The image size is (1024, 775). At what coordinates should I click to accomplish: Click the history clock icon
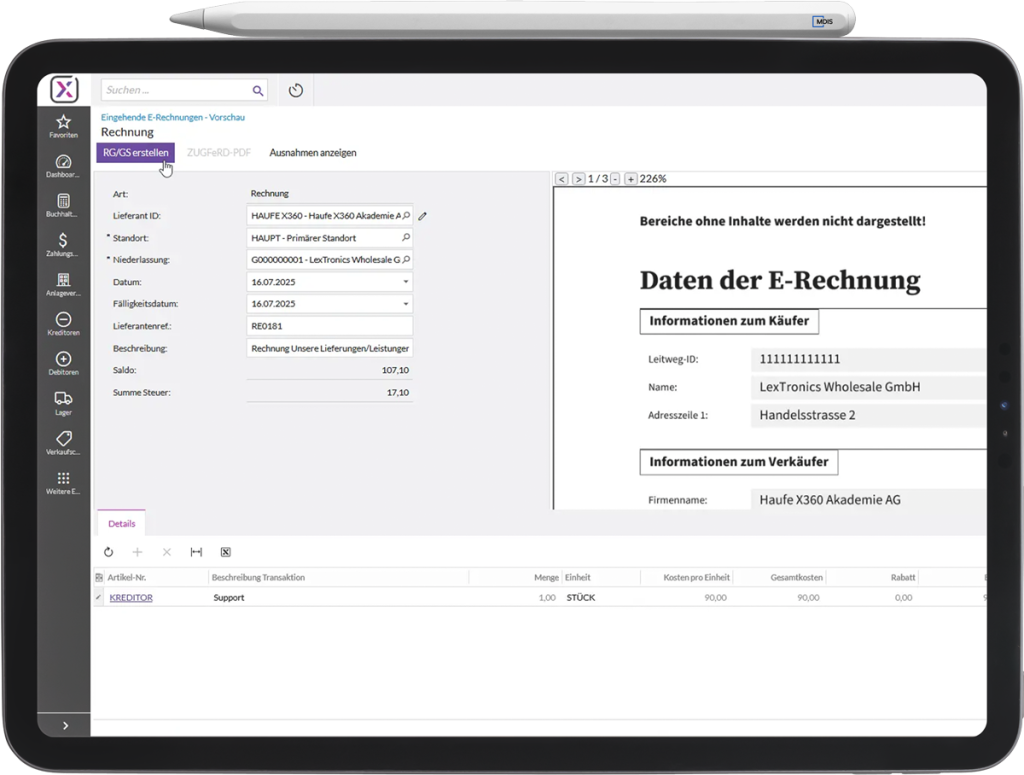pos(295,91)
